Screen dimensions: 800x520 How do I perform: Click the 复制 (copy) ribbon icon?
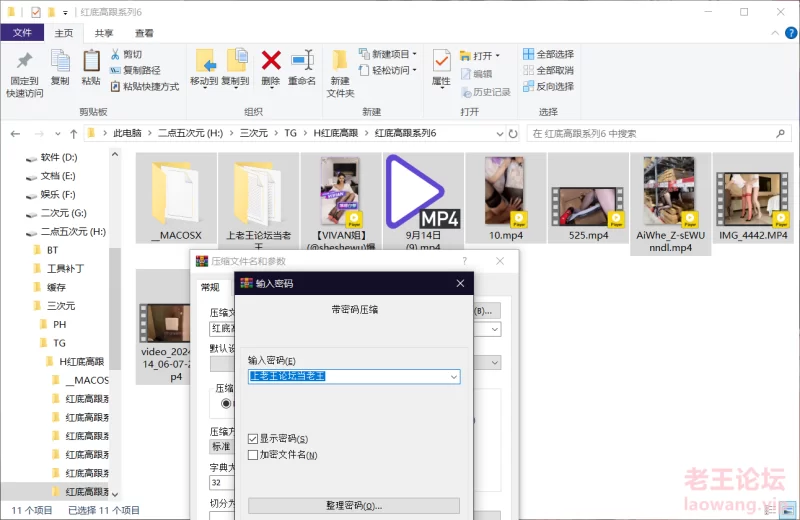60,61
